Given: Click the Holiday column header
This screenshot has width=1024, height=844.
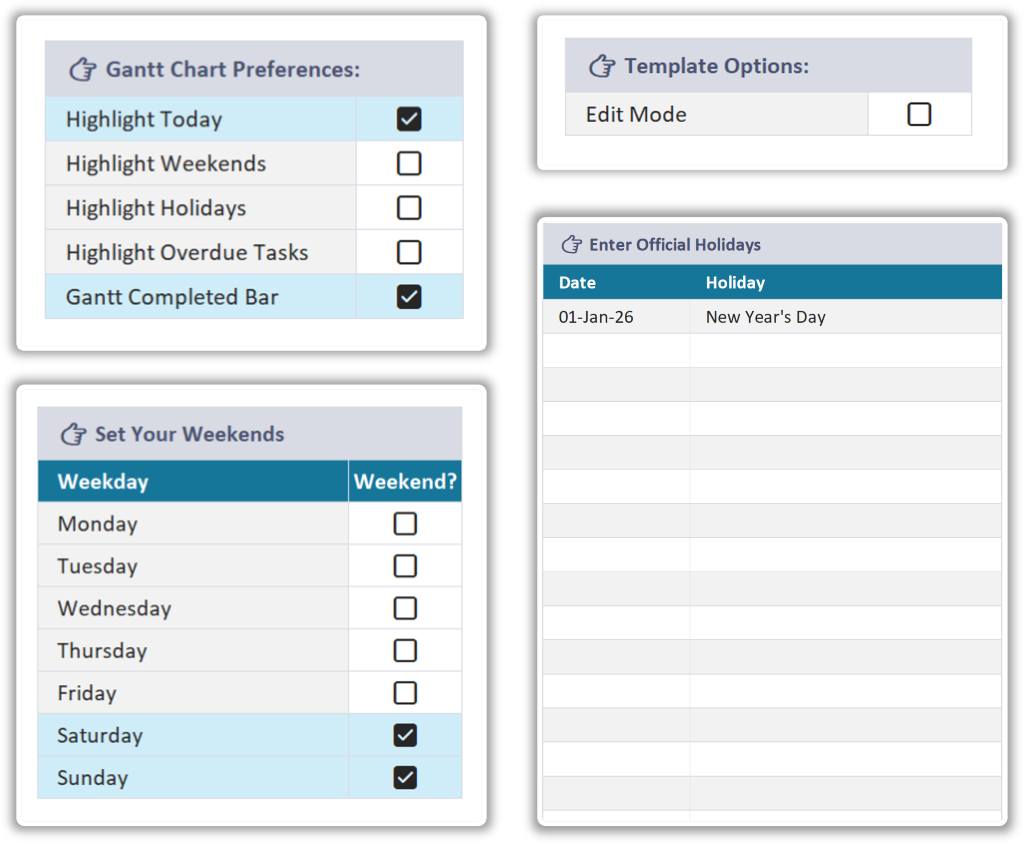Looking at the screenshot, I should 735,282.
